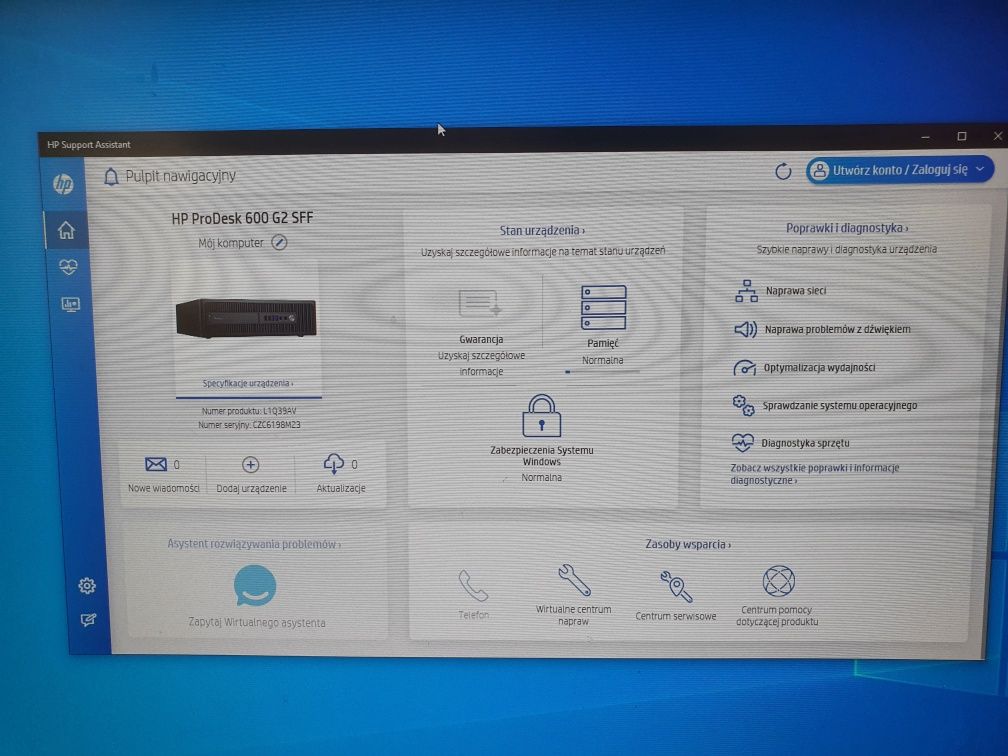
Task: Open product help center globe icon
Action: click(x=778, y=580)
